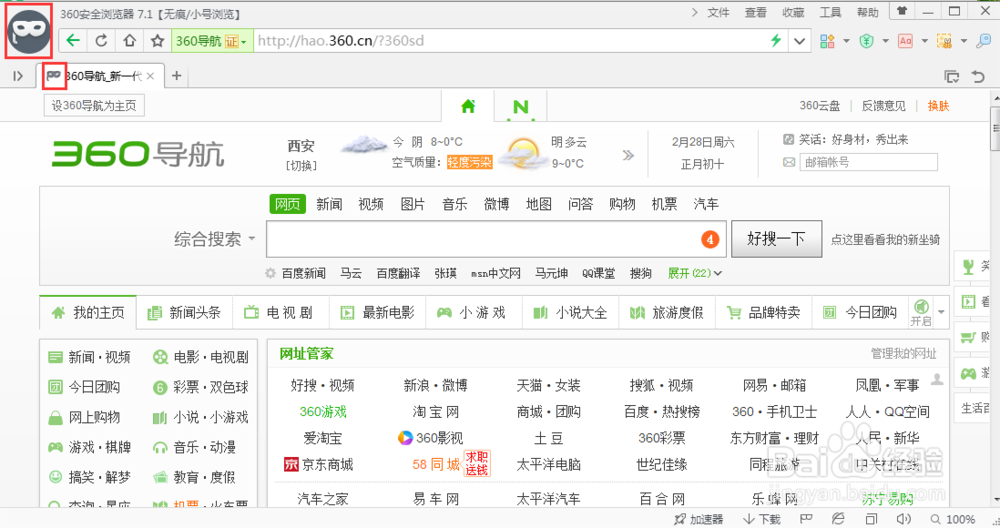Open 360云盘 link
Viewport: 1000px width, 528px height.
[x=820, y=106]
